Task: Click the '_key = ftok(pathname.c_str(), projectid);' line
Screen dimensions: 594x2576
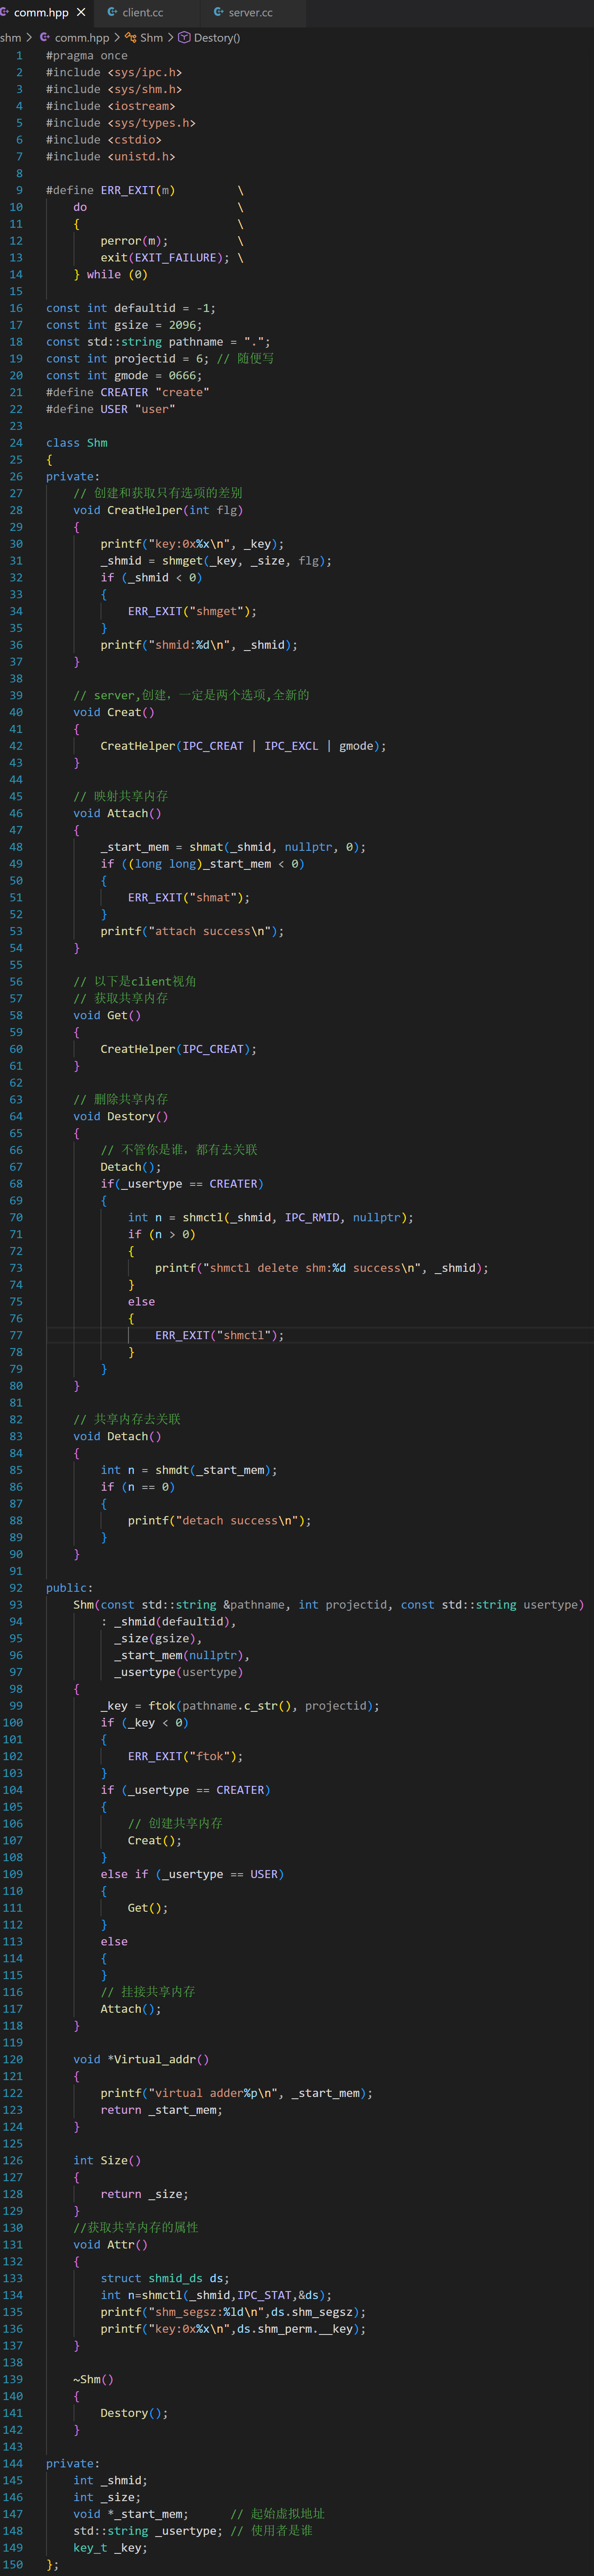Action: tap(240, 1706)
